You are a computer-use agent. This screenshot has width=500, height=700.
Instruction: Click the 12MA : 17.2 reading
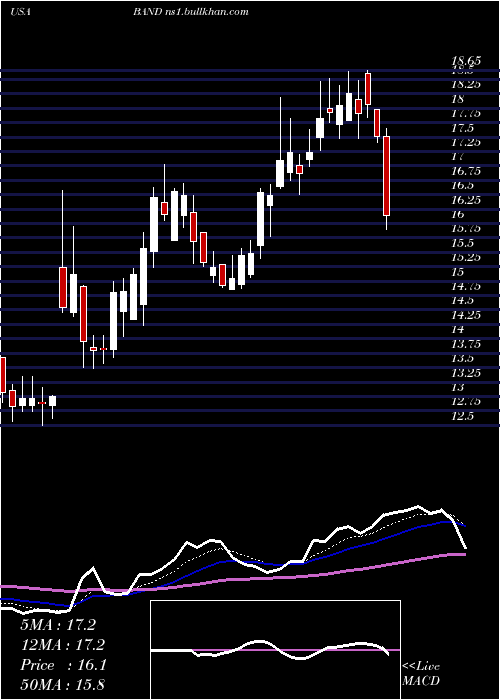(x=62, y=644)
